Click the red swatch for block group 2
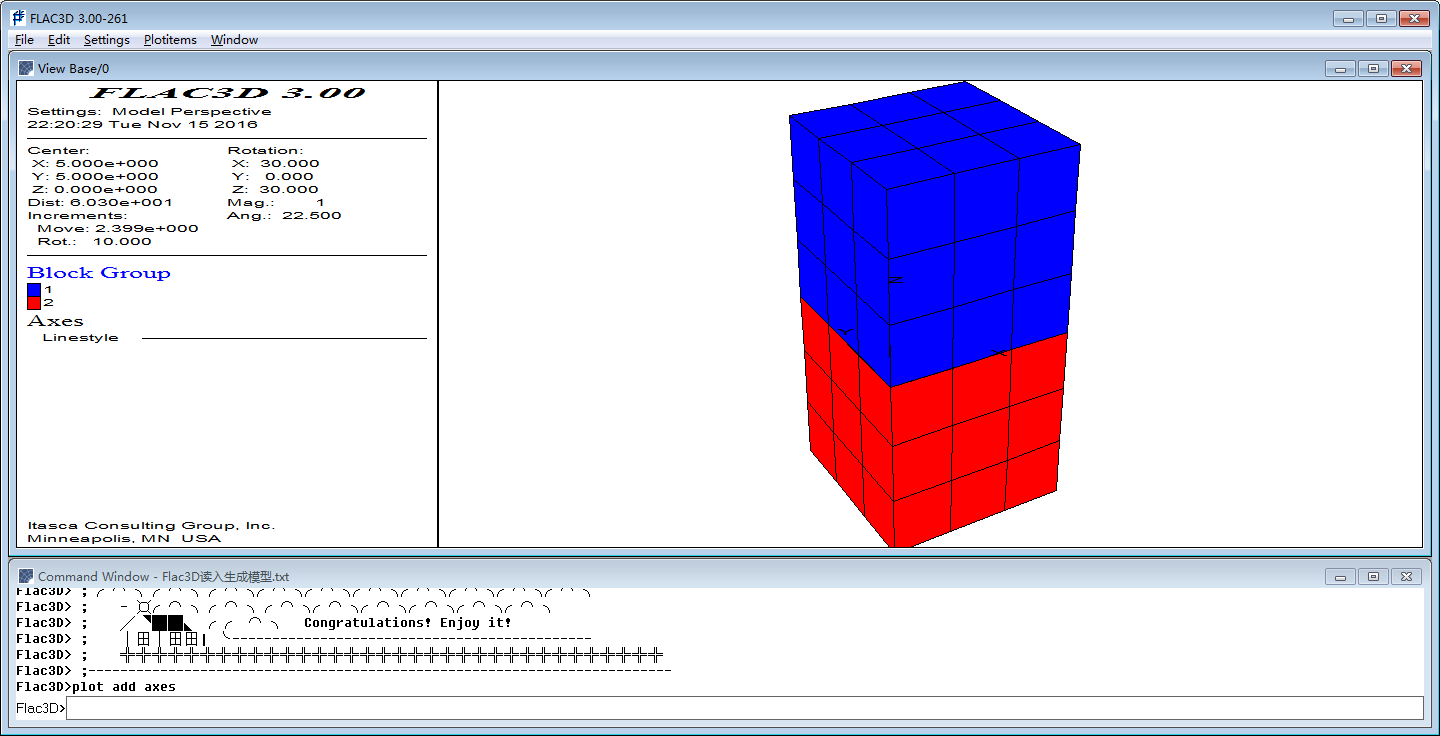This screenshot has height=736, width=1440. 34,302
